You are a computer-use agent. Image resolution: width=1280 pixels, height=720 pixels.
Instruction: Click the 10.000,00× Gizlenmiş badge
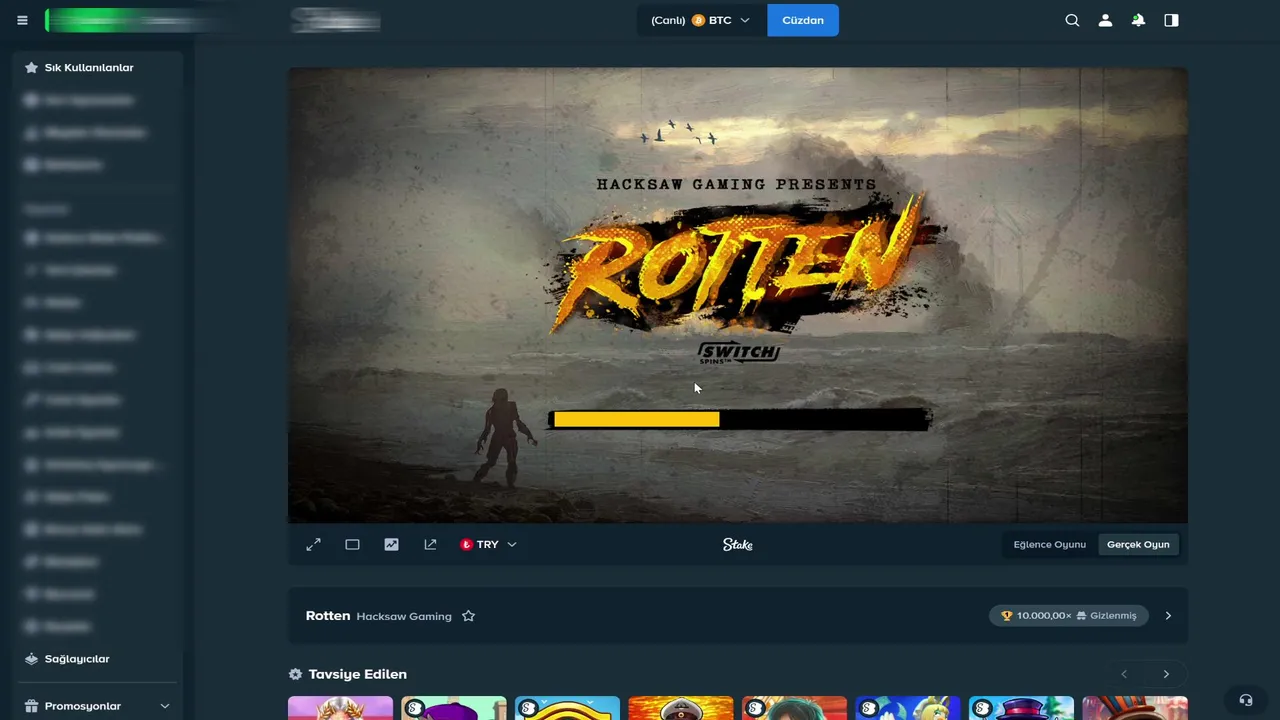(x=1068, y=616)
